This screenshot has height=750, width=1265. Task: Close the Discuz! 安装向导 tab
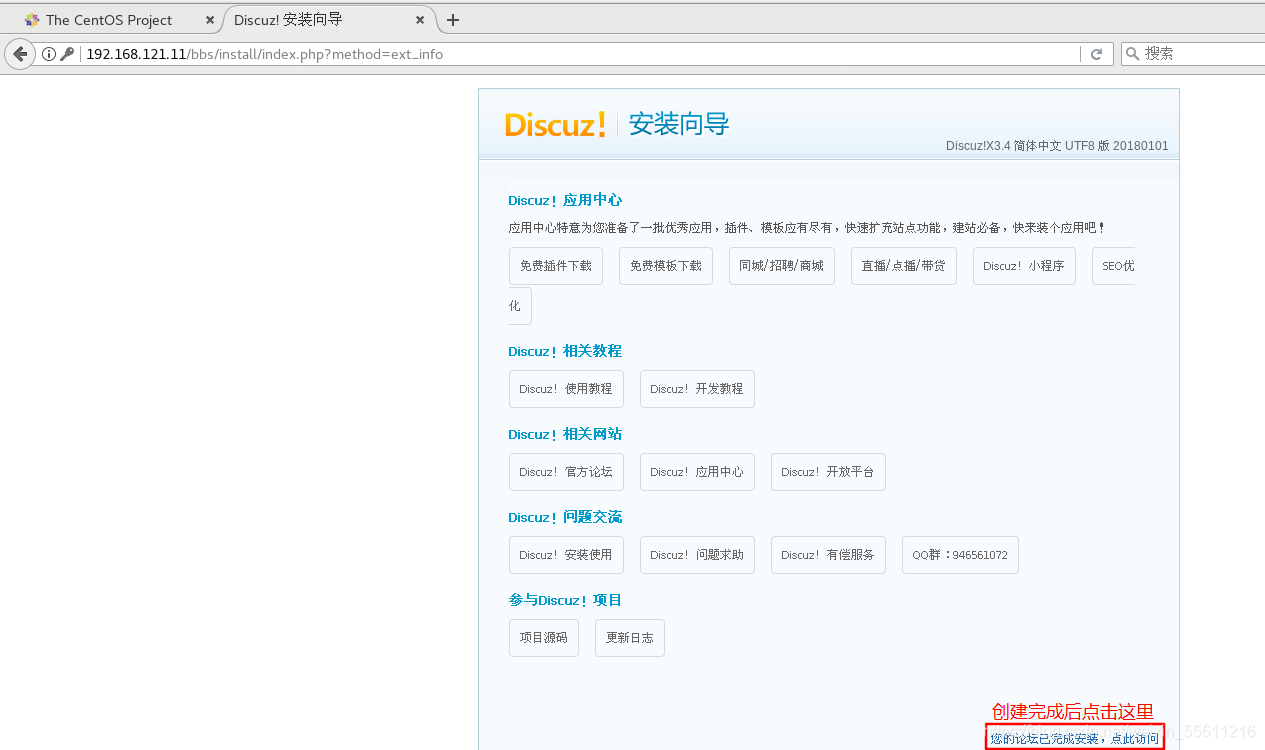(x=421, y=20)
